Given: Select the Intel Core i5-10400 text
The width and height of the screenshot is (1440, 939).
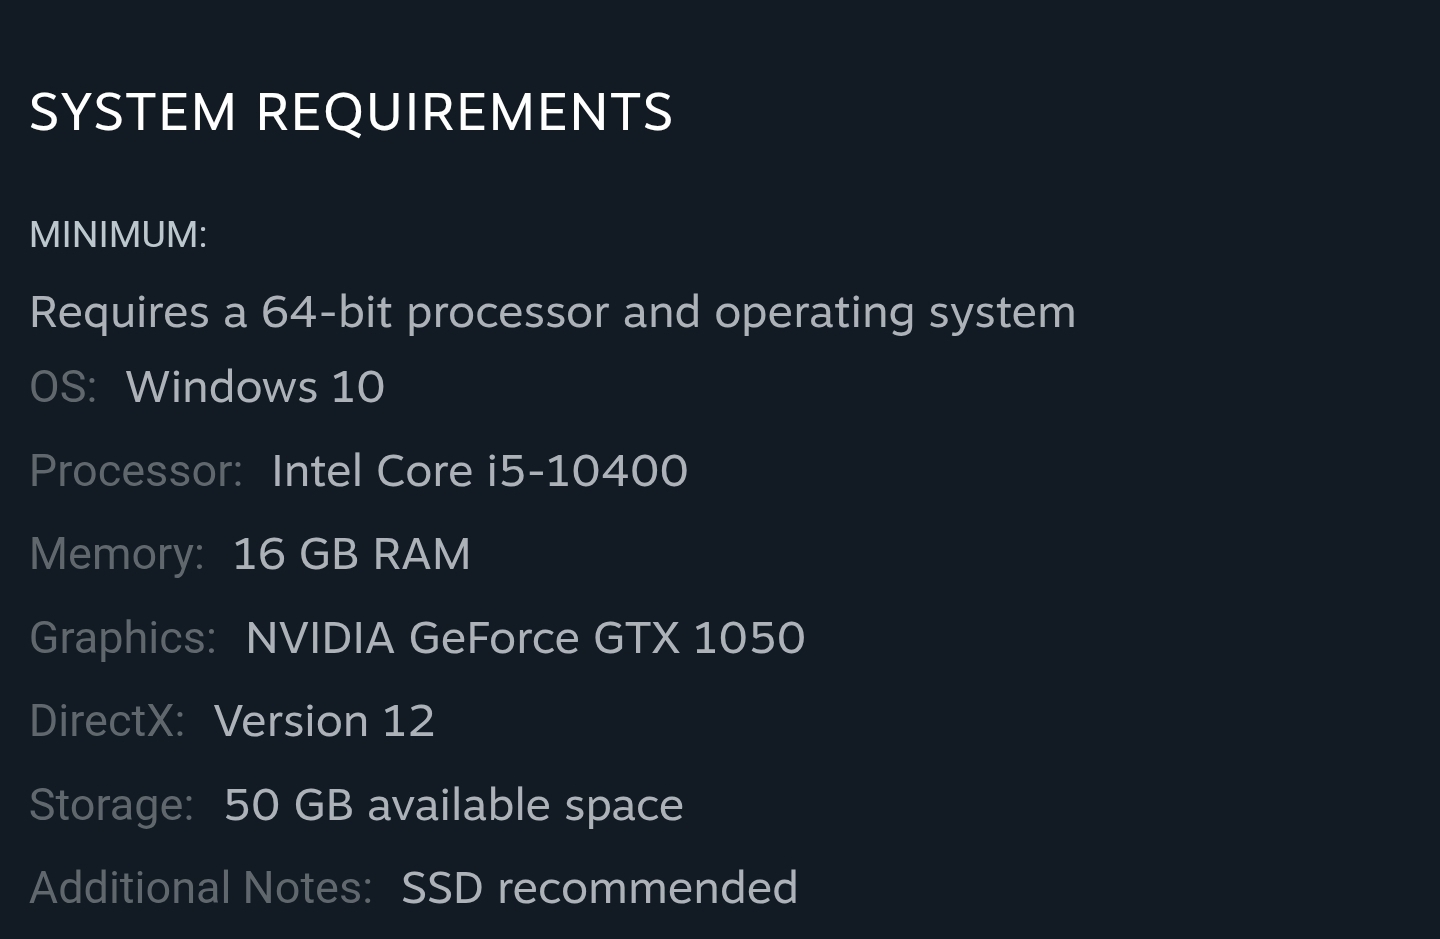Looking at the screenshot, I should [x=479, y=471].
